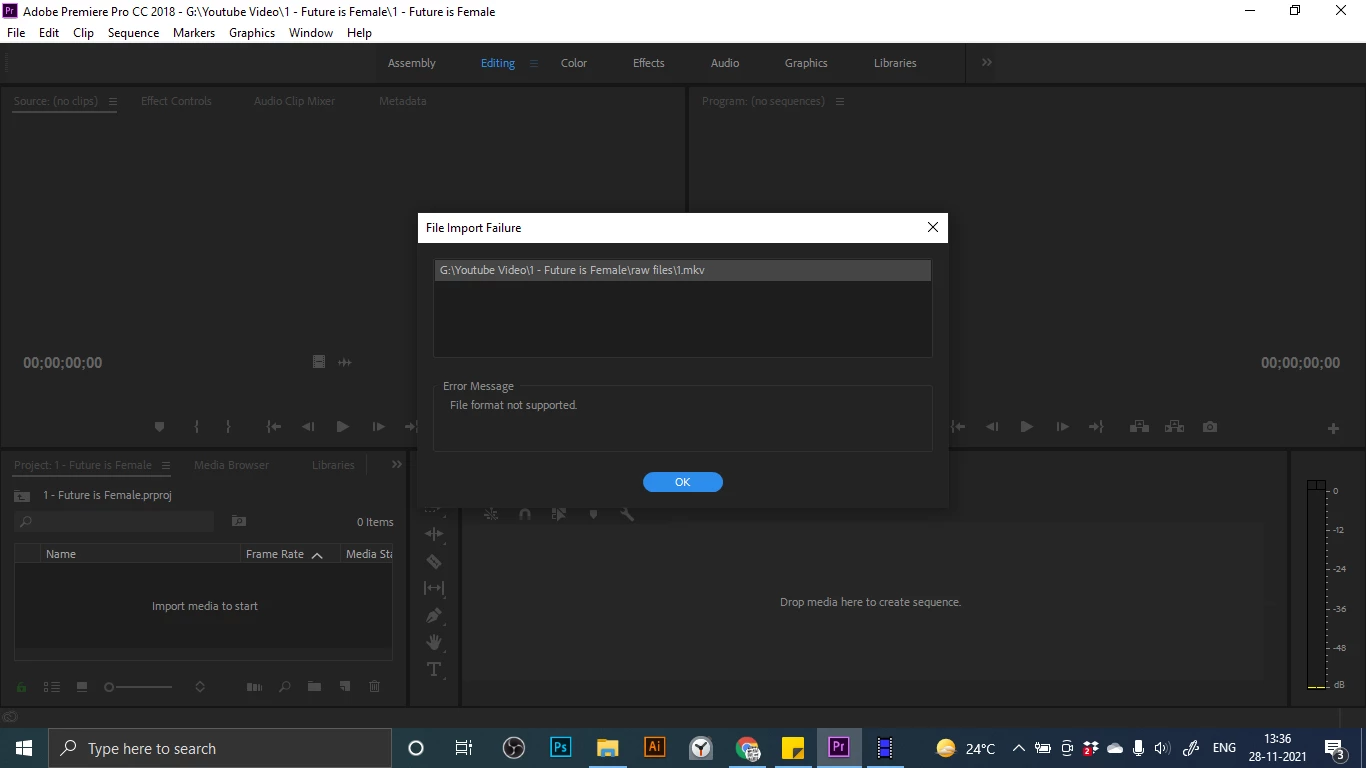Click Clear trash icon in Project panel
This screenshot has height=768, width=1366.
coord(375,687)
